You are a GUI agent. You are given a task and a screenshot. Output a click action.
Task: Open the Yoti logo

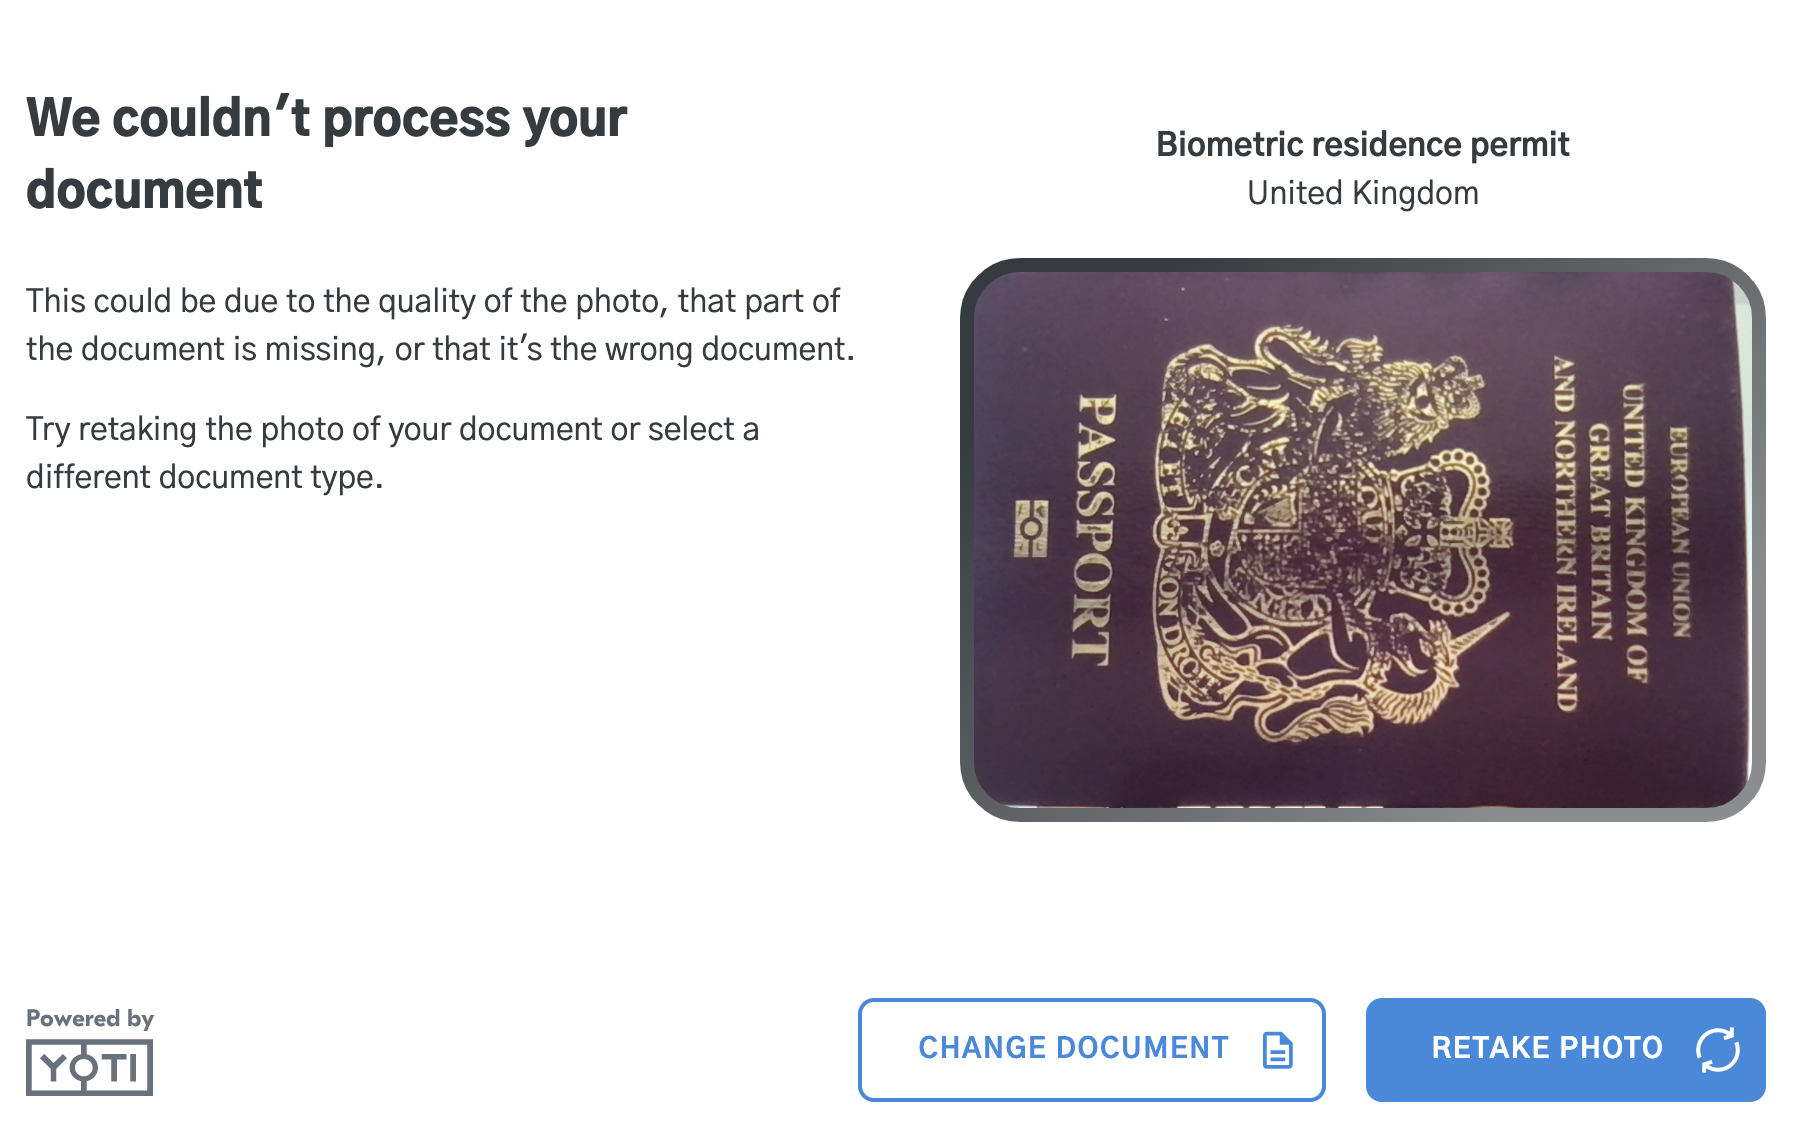(89, 1067)
